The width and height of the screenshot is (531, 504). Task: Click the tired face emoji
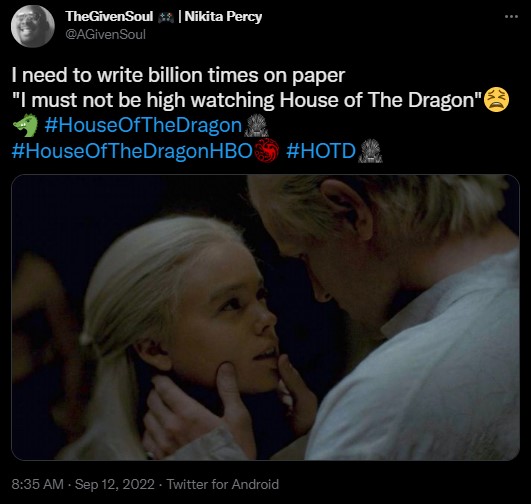496,100
